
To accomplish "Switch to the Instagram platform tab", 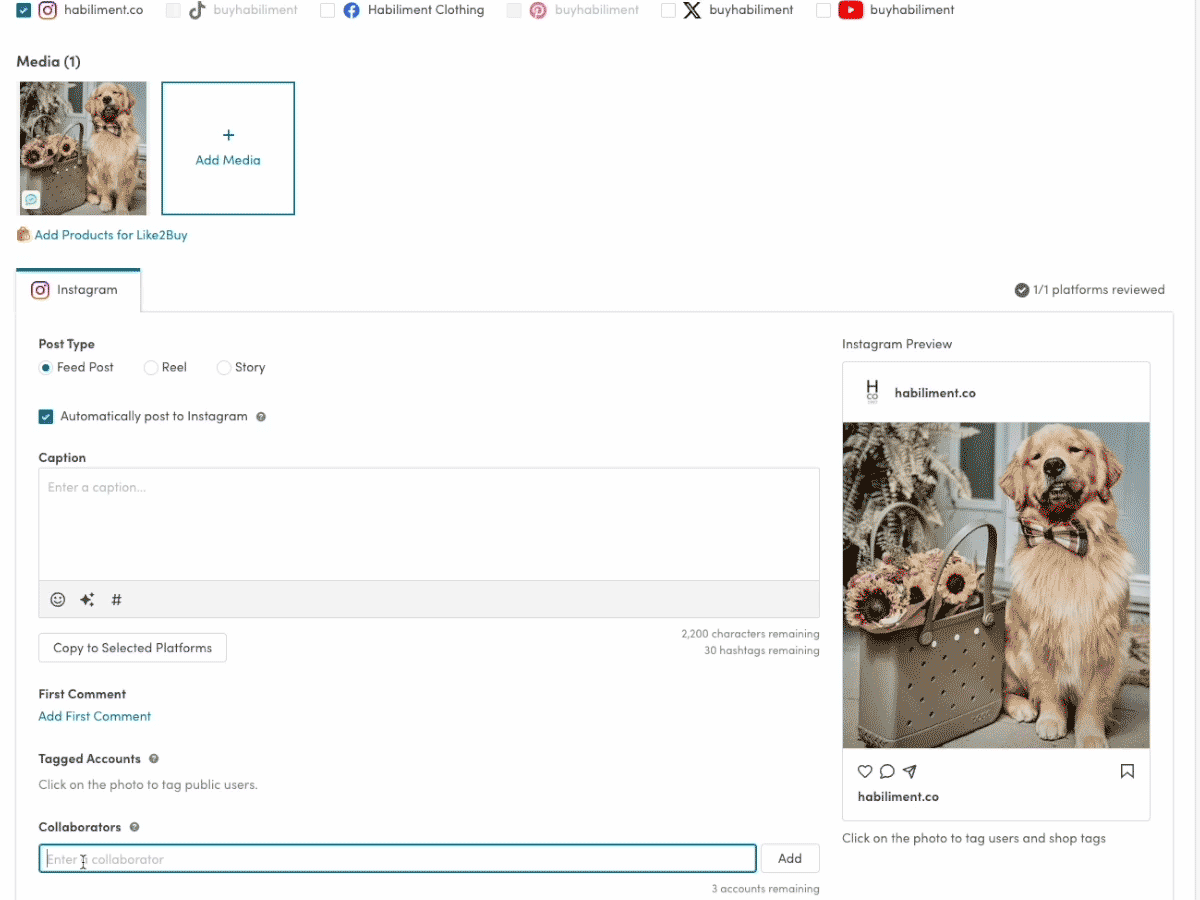I will (77, 290).
